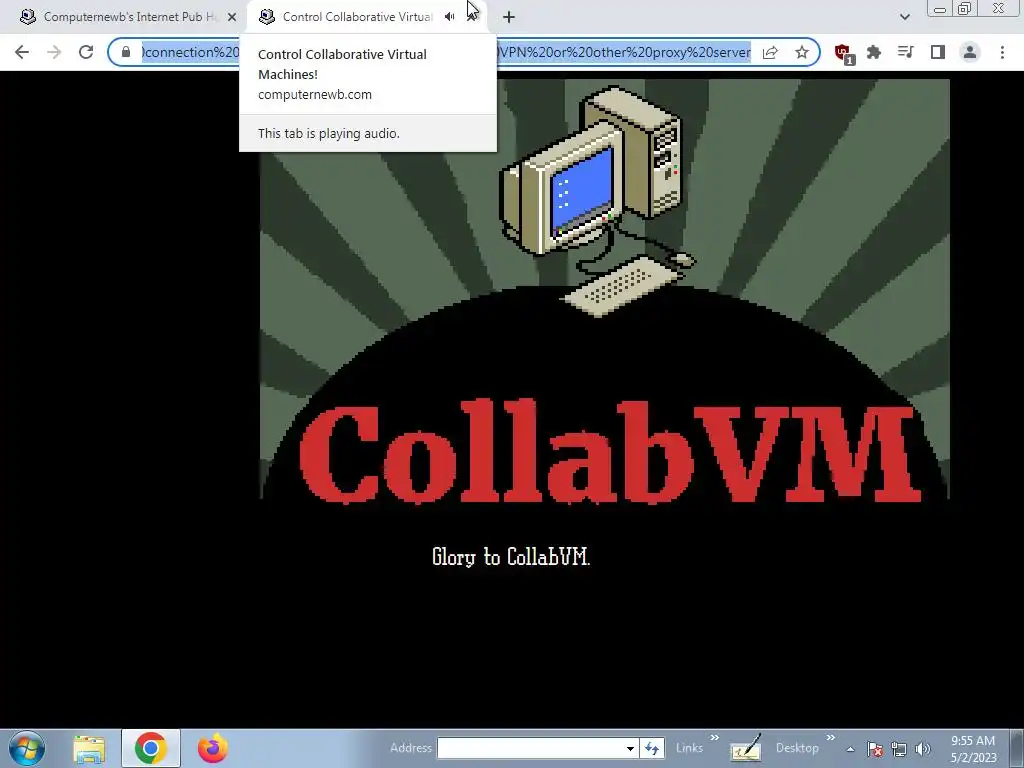1024x768 pixels.
Task: Open network status tray icon
Action: pos(899,749)
